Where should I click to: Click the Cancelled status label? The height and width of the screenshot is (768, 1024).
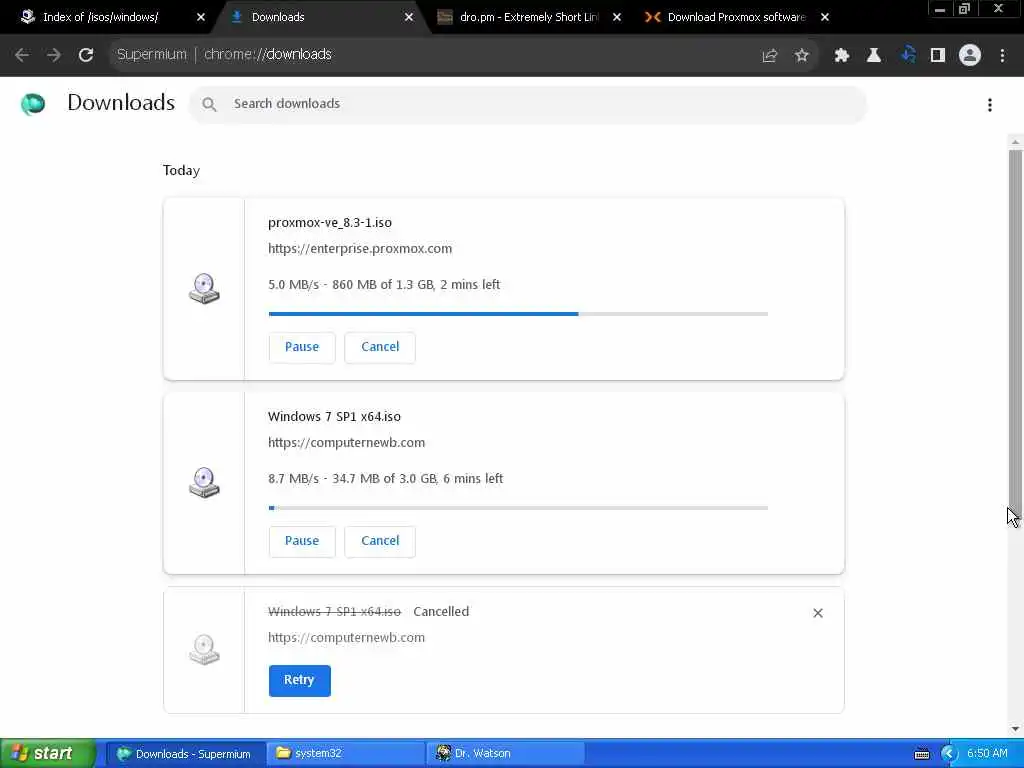pos(441,612)
